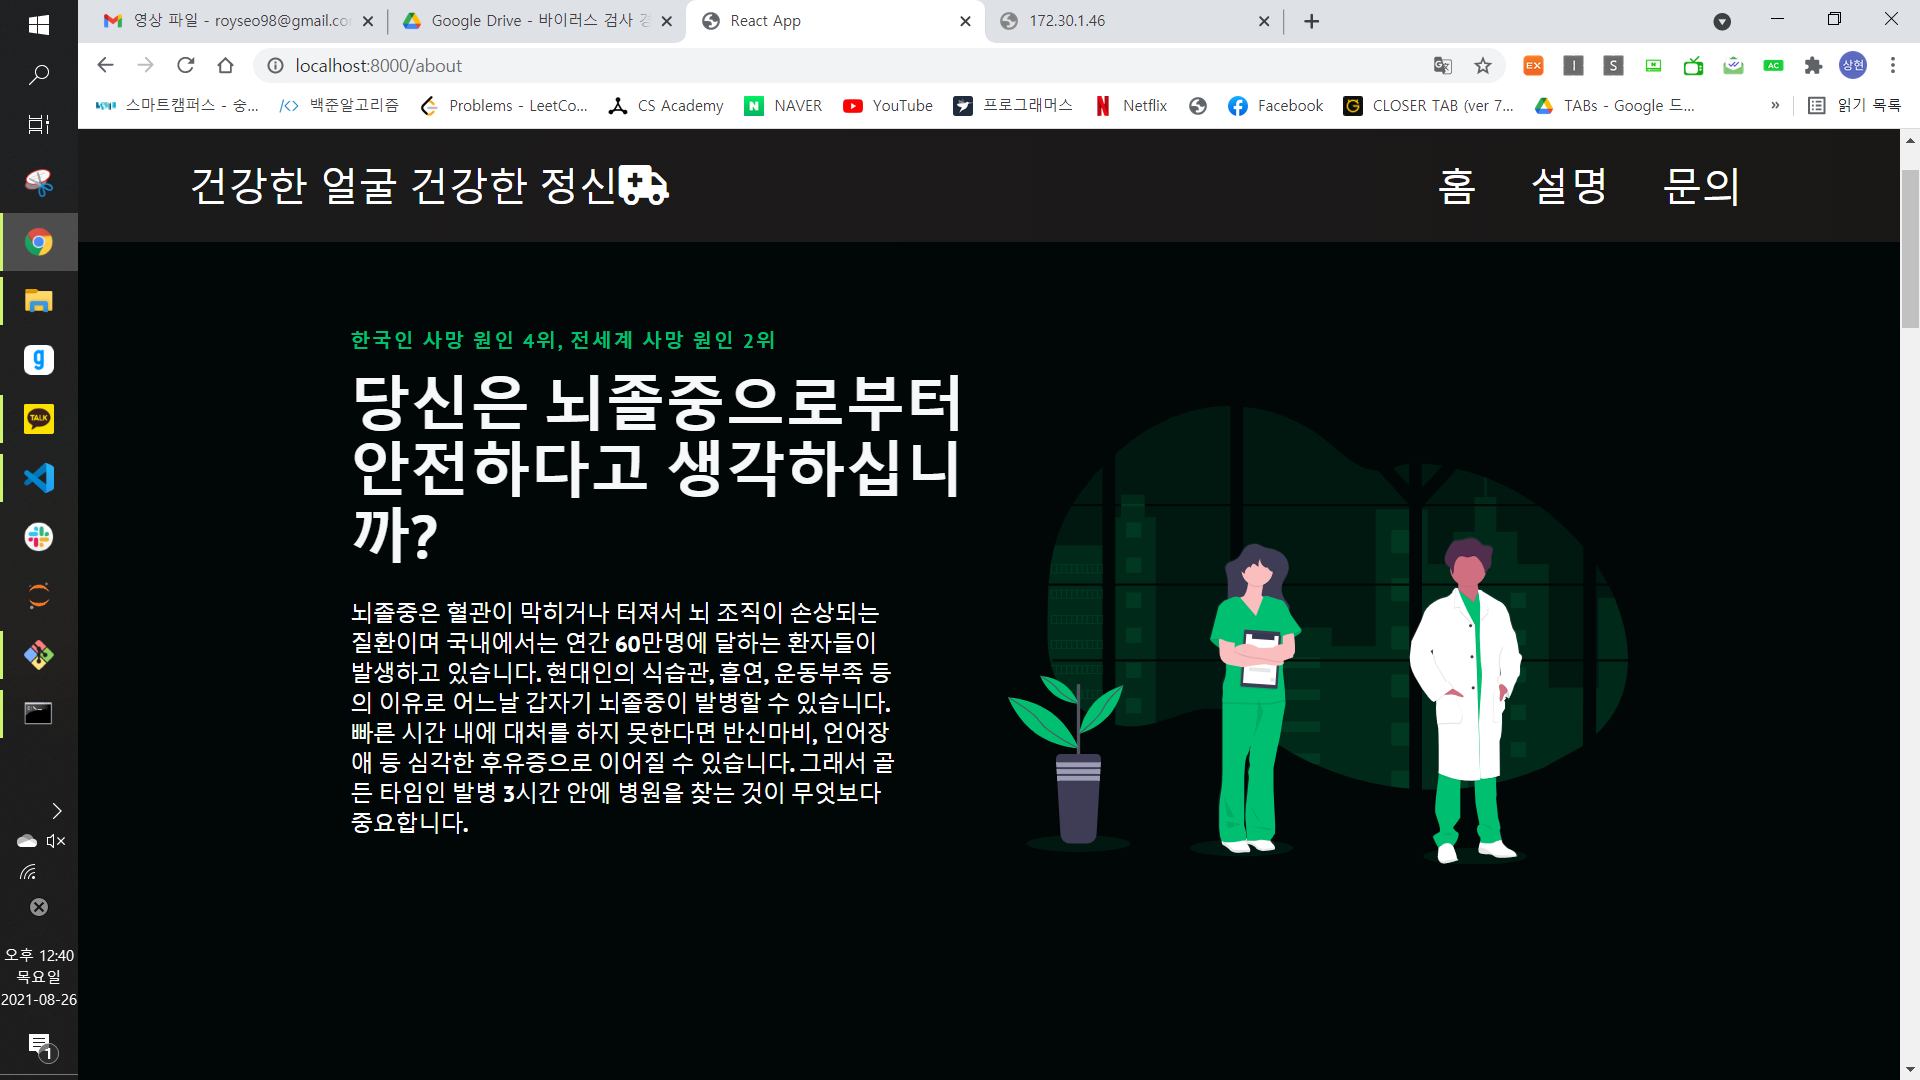Expand hidden bookmarks with double chevron
The width and height of the screenshot is (1920, 1080).
tap(1775, 105)
